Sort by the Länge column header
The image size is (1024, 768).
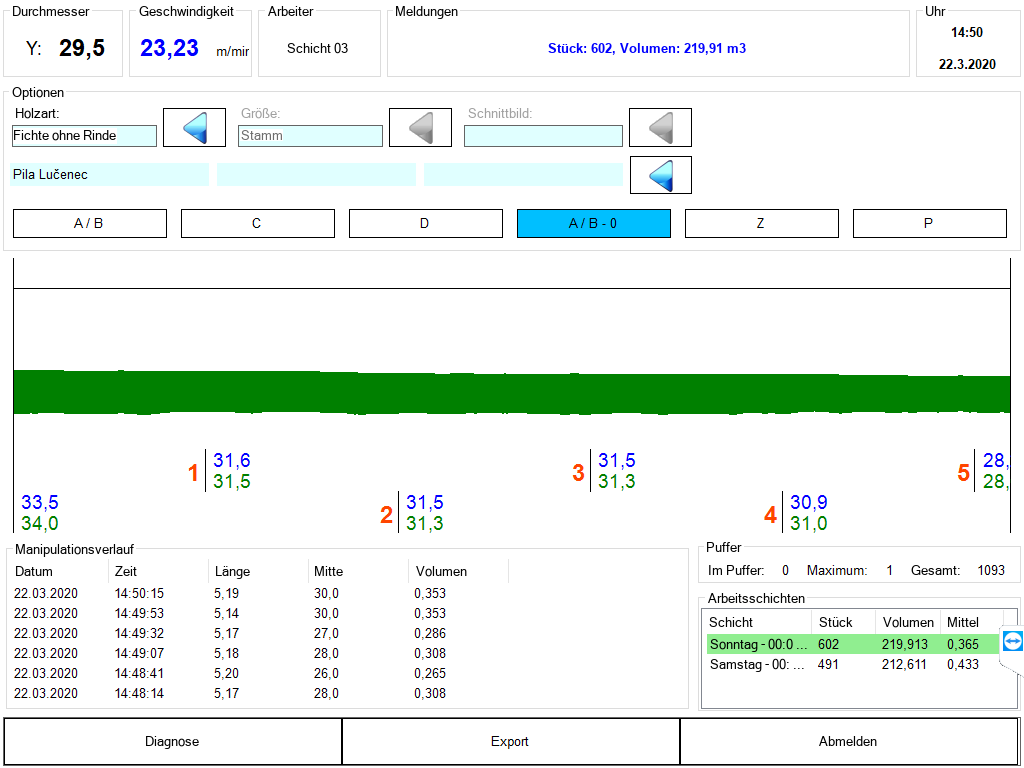pyautogui.click(x=232, y=571)
